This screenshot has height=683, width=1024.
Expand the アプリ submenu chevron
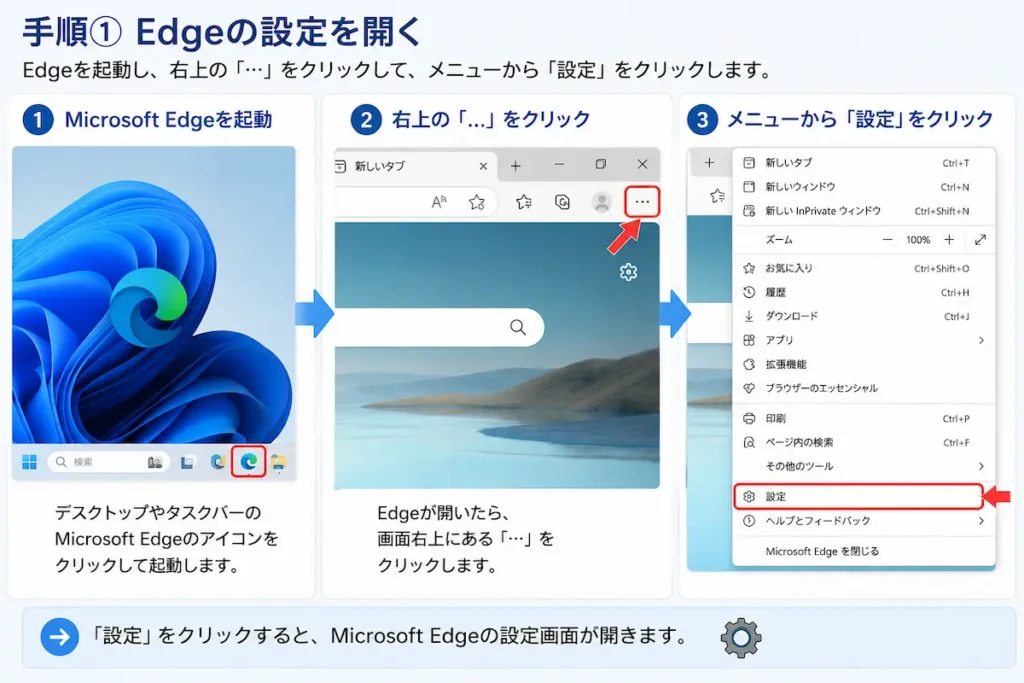pyautogui.click(x=981, y=340)
